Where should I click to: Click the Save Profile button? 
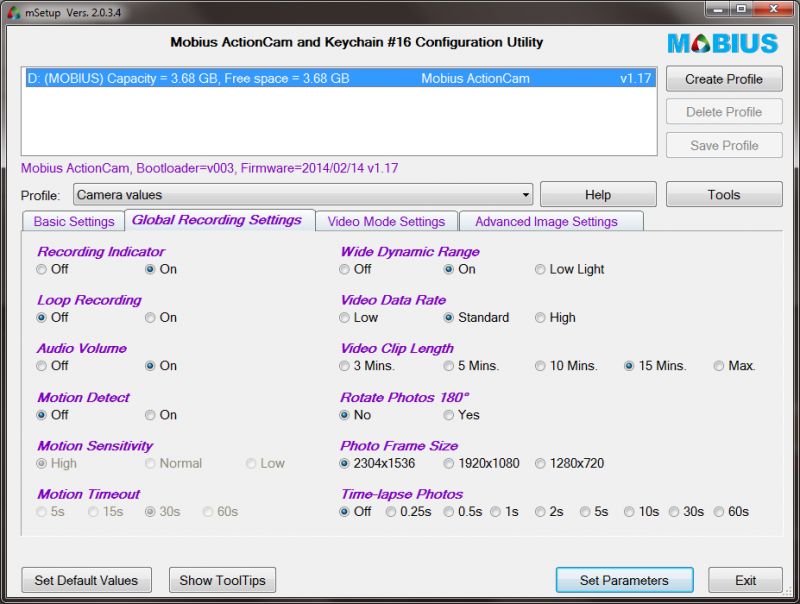[724, 145]
